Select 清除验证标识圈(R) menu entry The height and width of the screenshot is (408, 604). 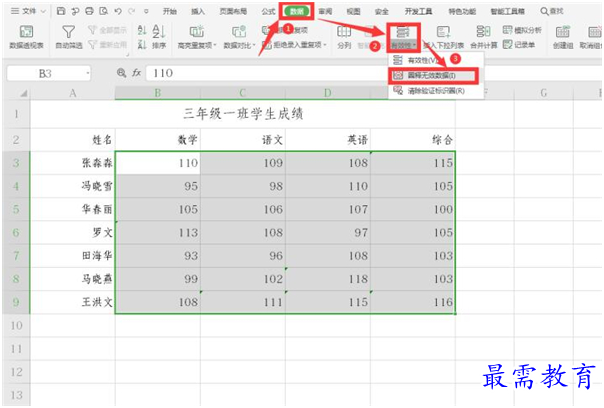434,91
